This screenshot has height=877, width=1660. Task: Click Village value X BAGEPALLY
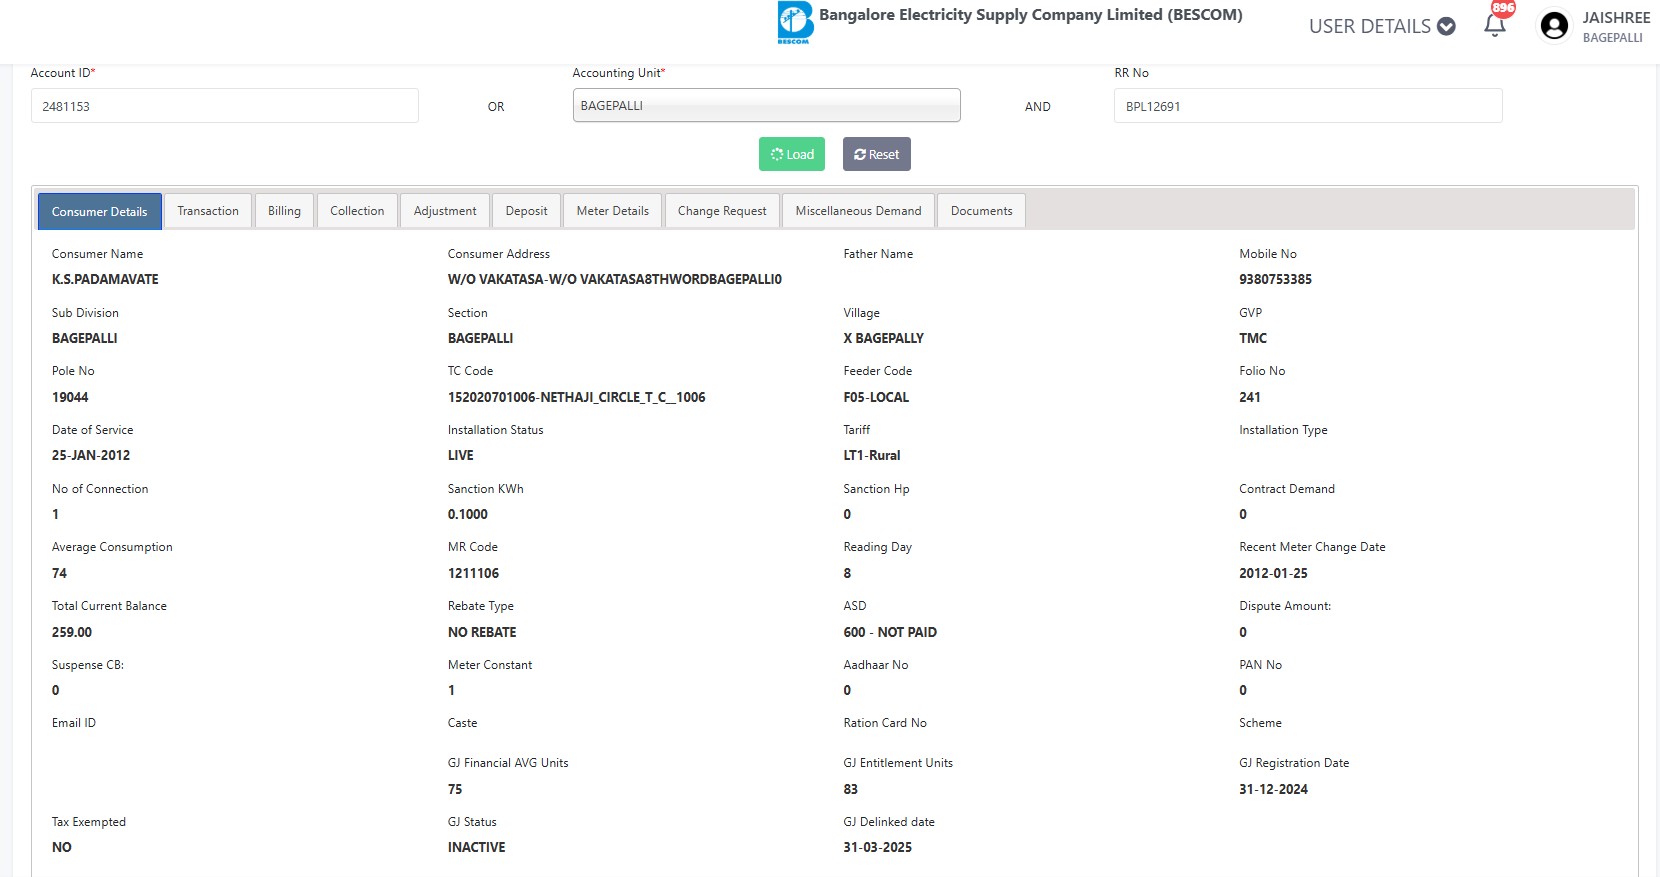pyautogui.click(x=883, y=338)
